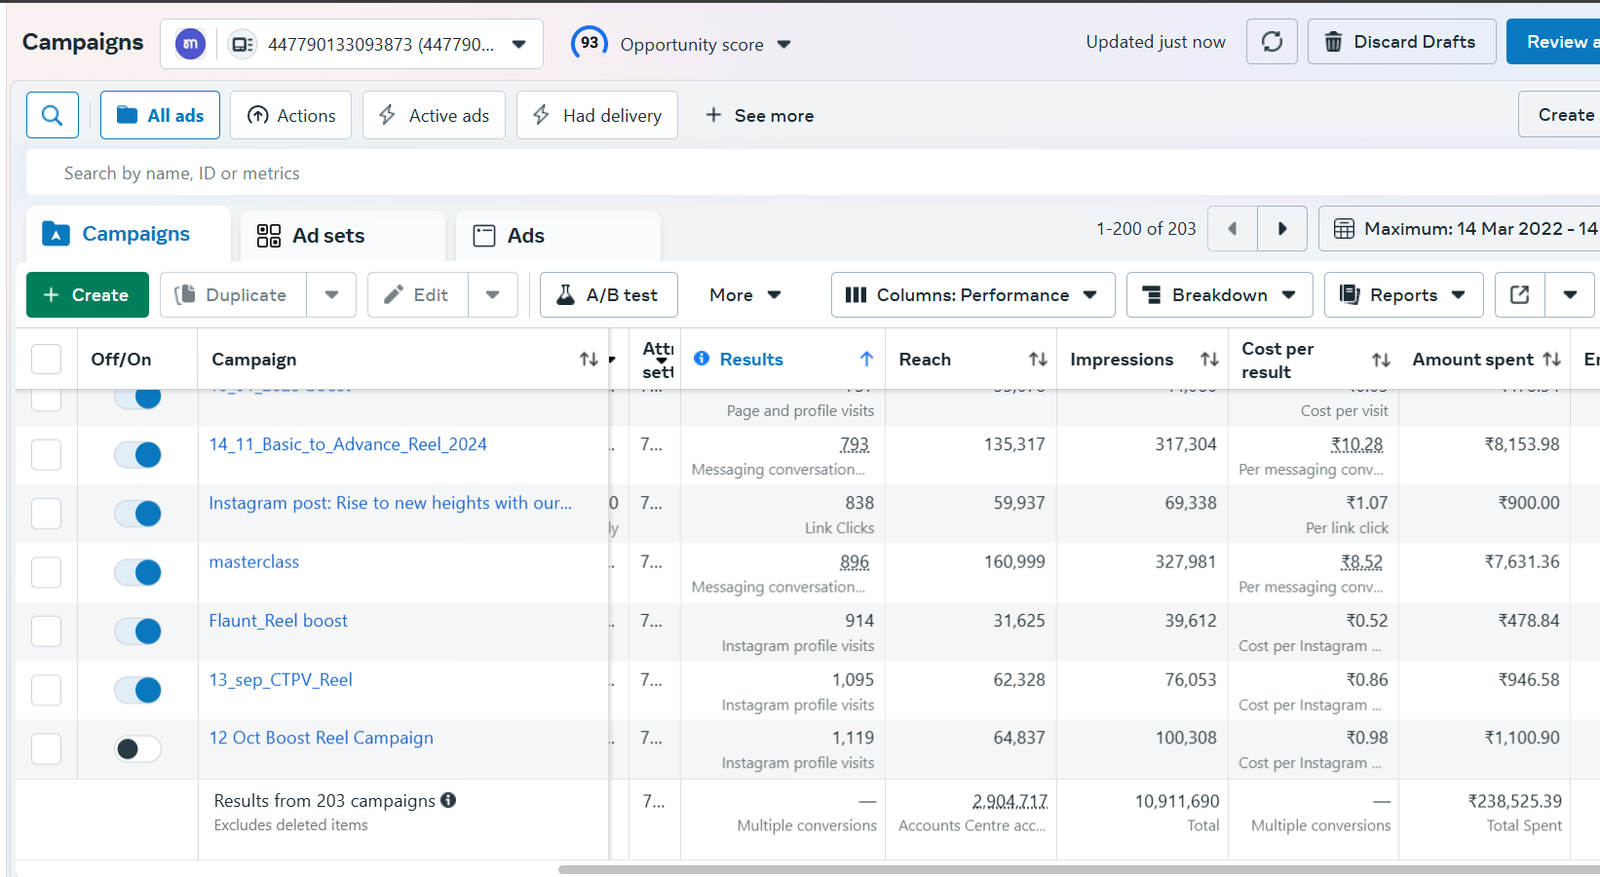Open 12 Oct Boost Reel Campaign link
The image size is (1600, 877).
pos(321,738)
